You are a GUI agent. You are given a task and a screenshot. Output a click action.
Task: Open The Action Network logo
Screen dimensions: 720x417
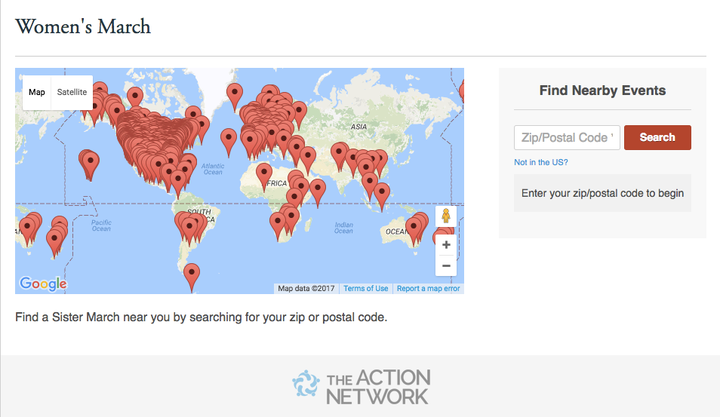(361, 387)
